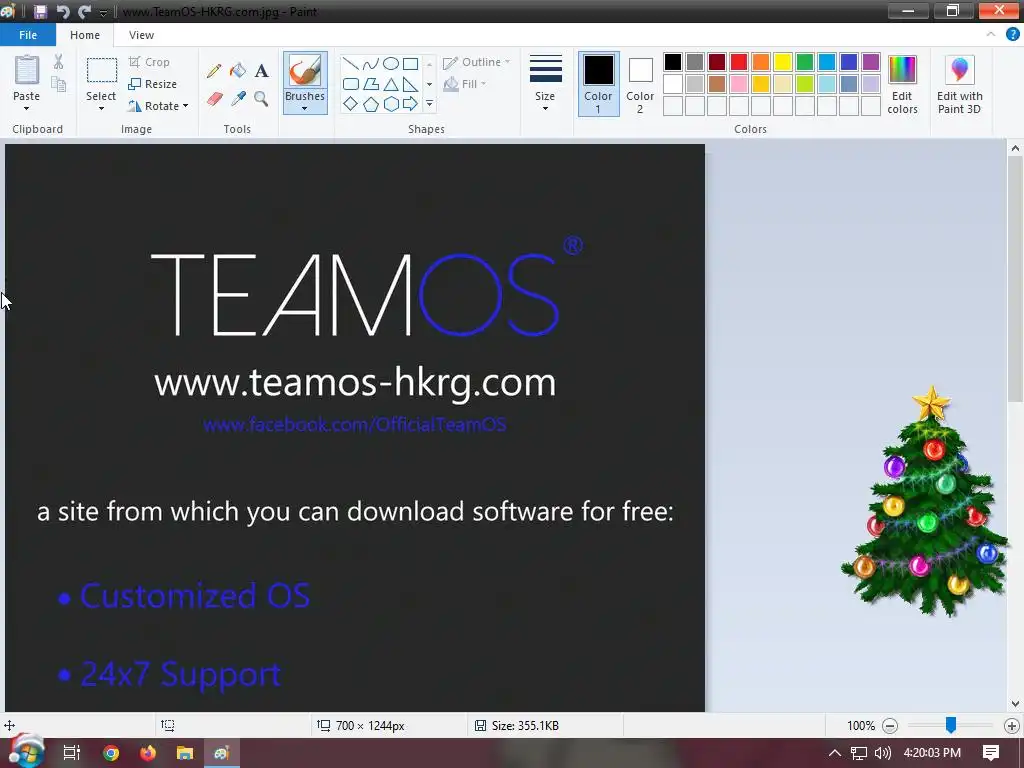The height and width of the screenshot is (768, 1024).
Task: Choose the Triangle shape
Action: click(x=391, y=84)
